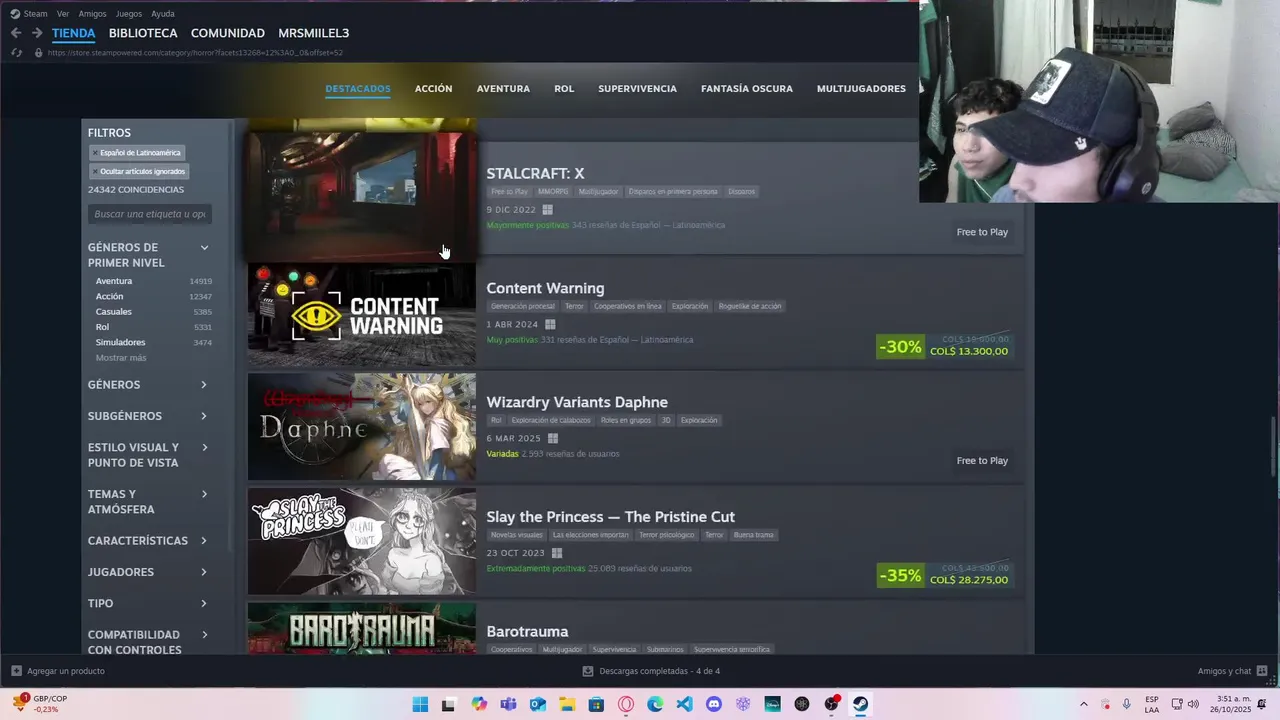Open Microsoft Edge from the taskbar

tap(655, 704)
